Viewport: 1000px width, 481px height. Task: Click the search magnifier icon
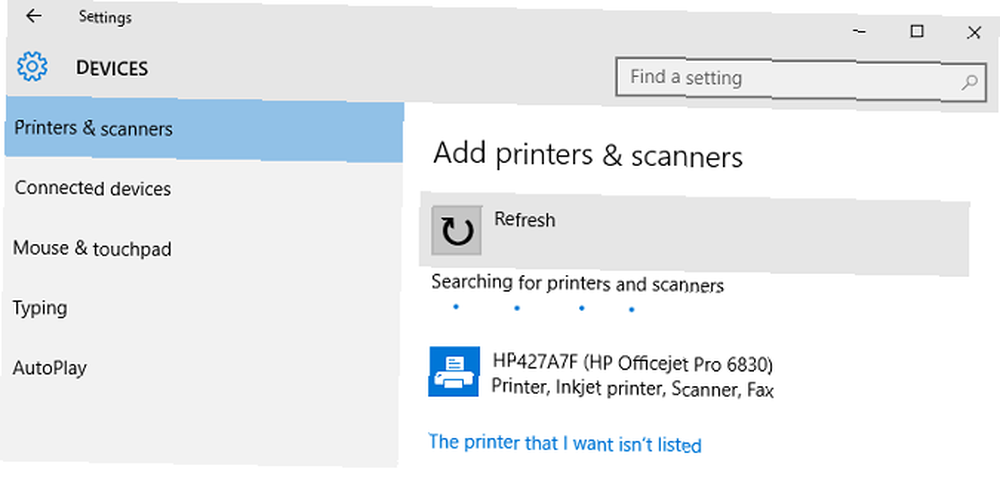[969, 81]
